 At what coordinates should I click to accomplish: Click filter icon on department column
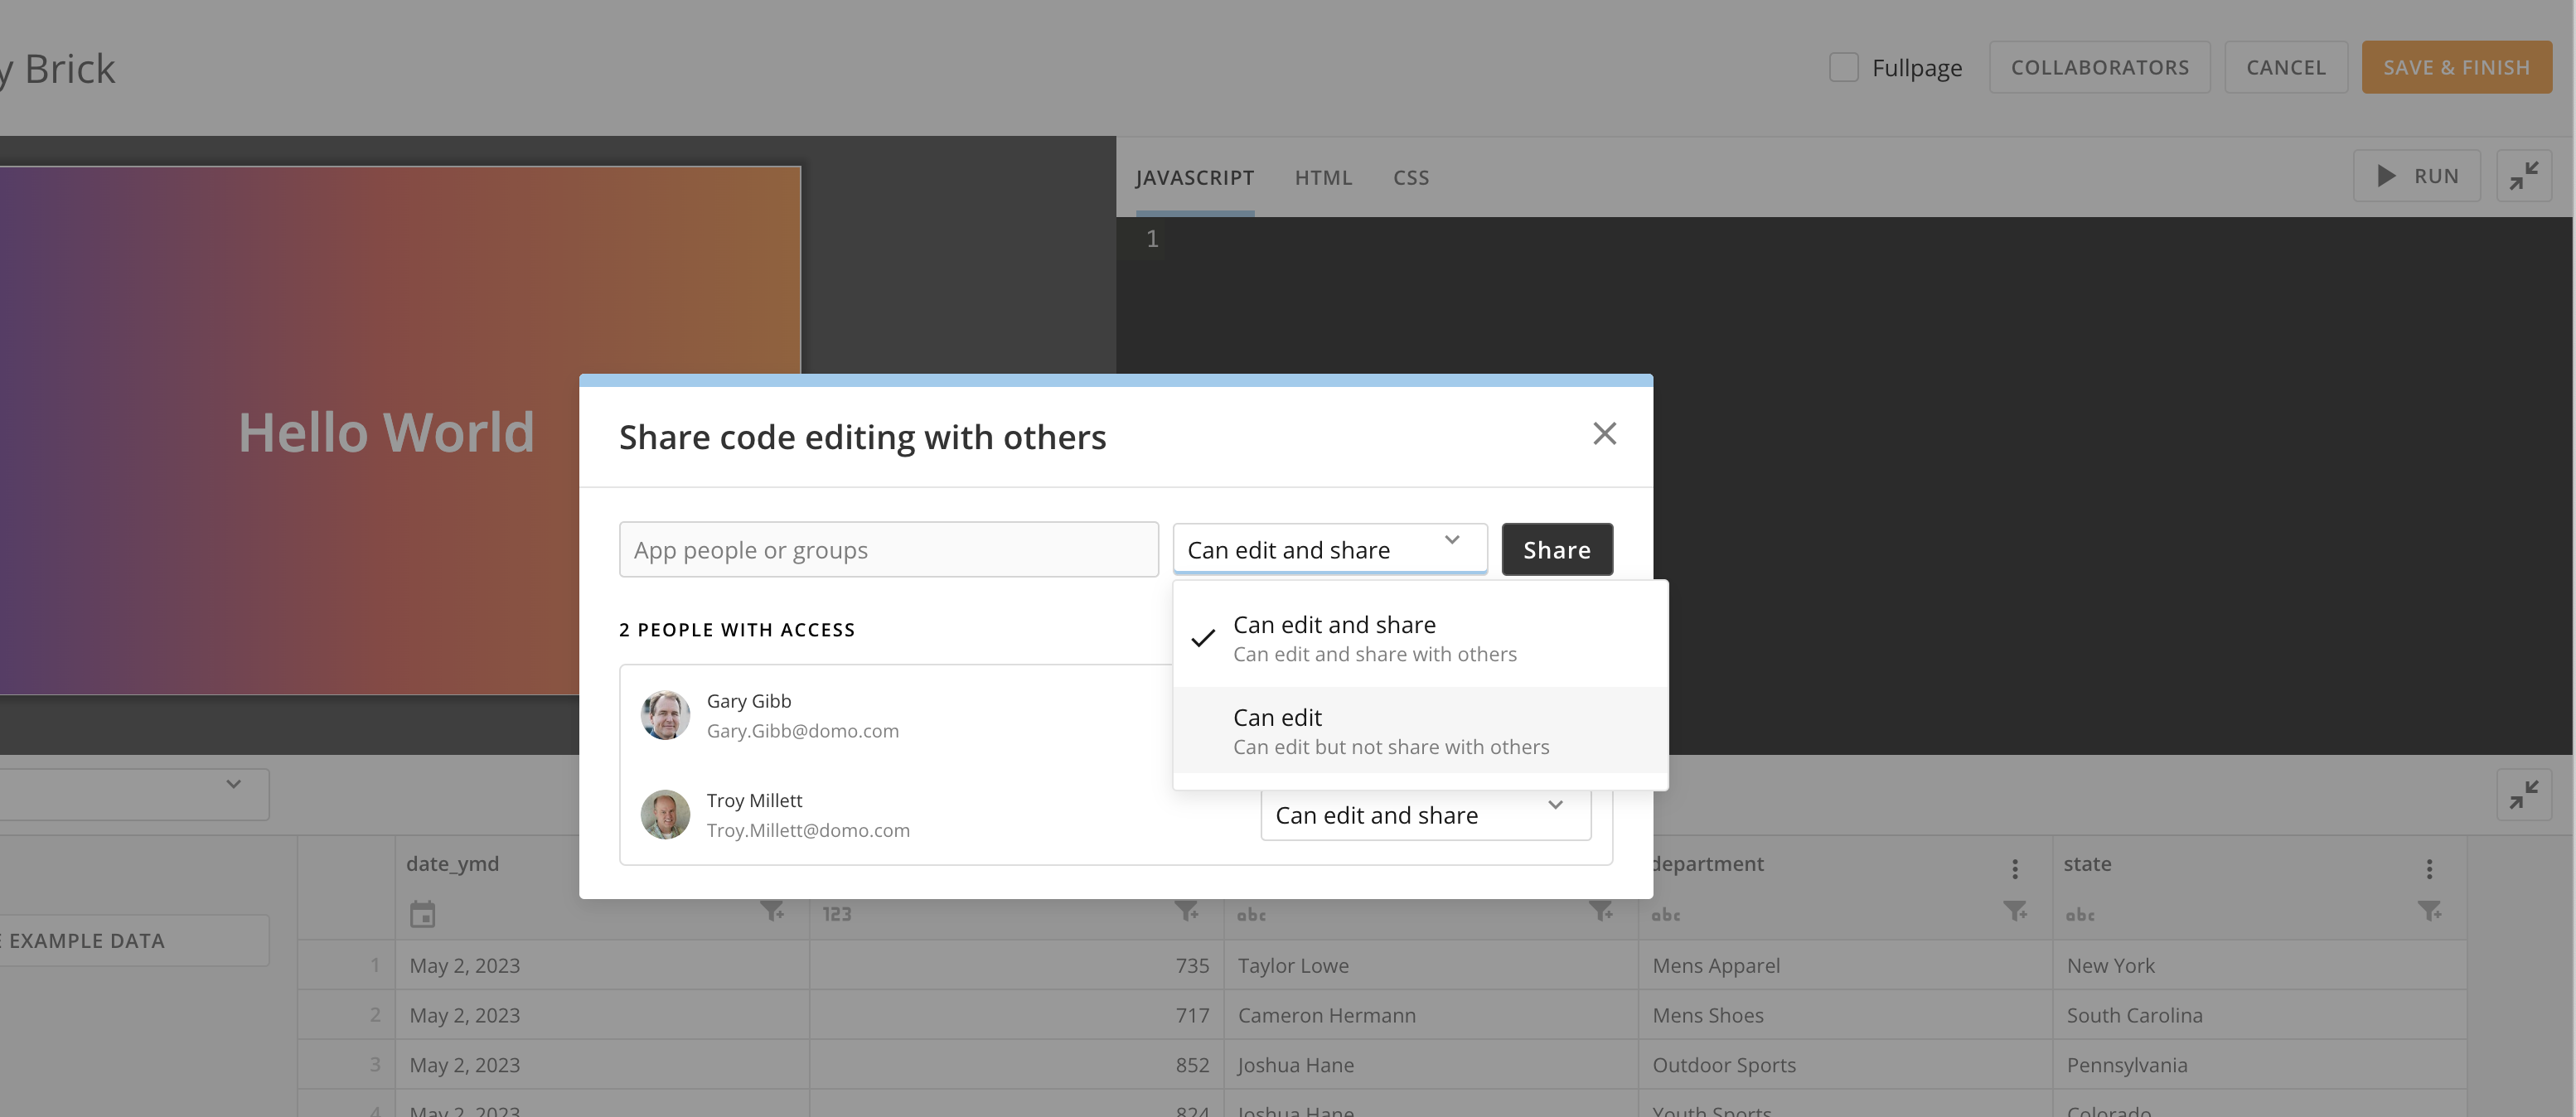coord(2015,911)
